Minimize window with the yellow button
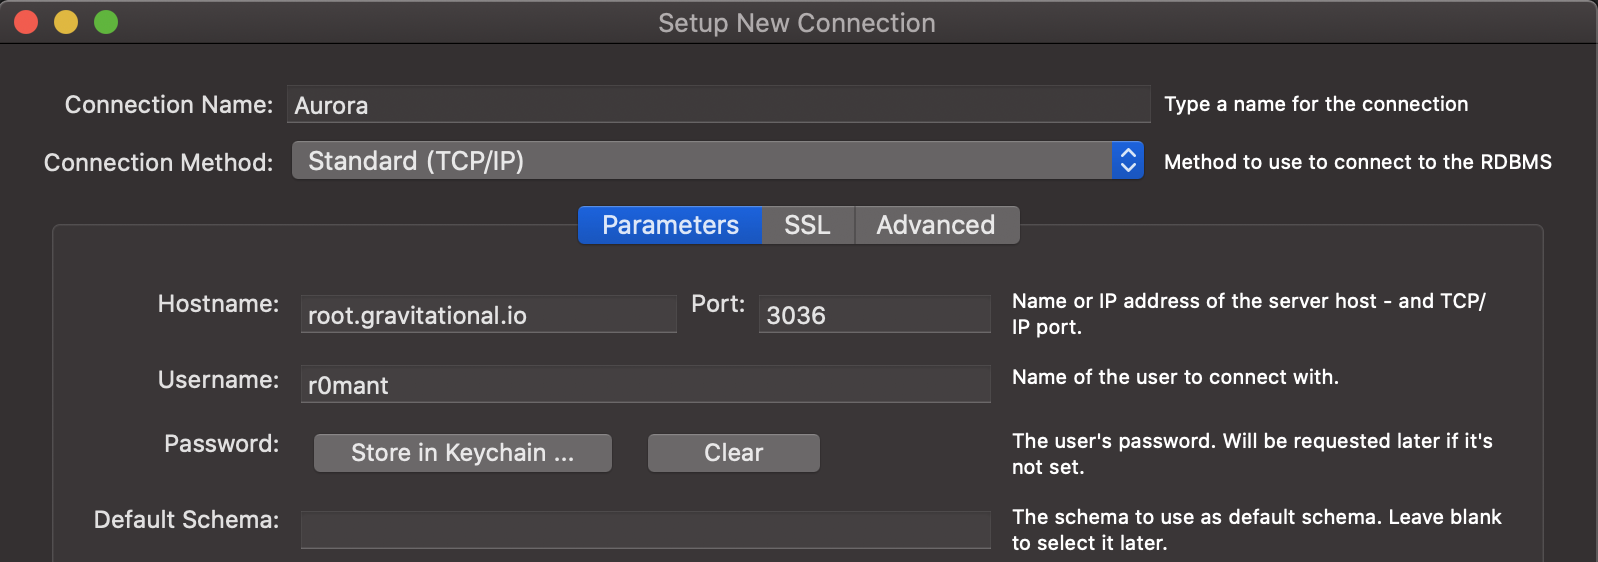This screenshot has height=562, width=1598. click(66, 22)
